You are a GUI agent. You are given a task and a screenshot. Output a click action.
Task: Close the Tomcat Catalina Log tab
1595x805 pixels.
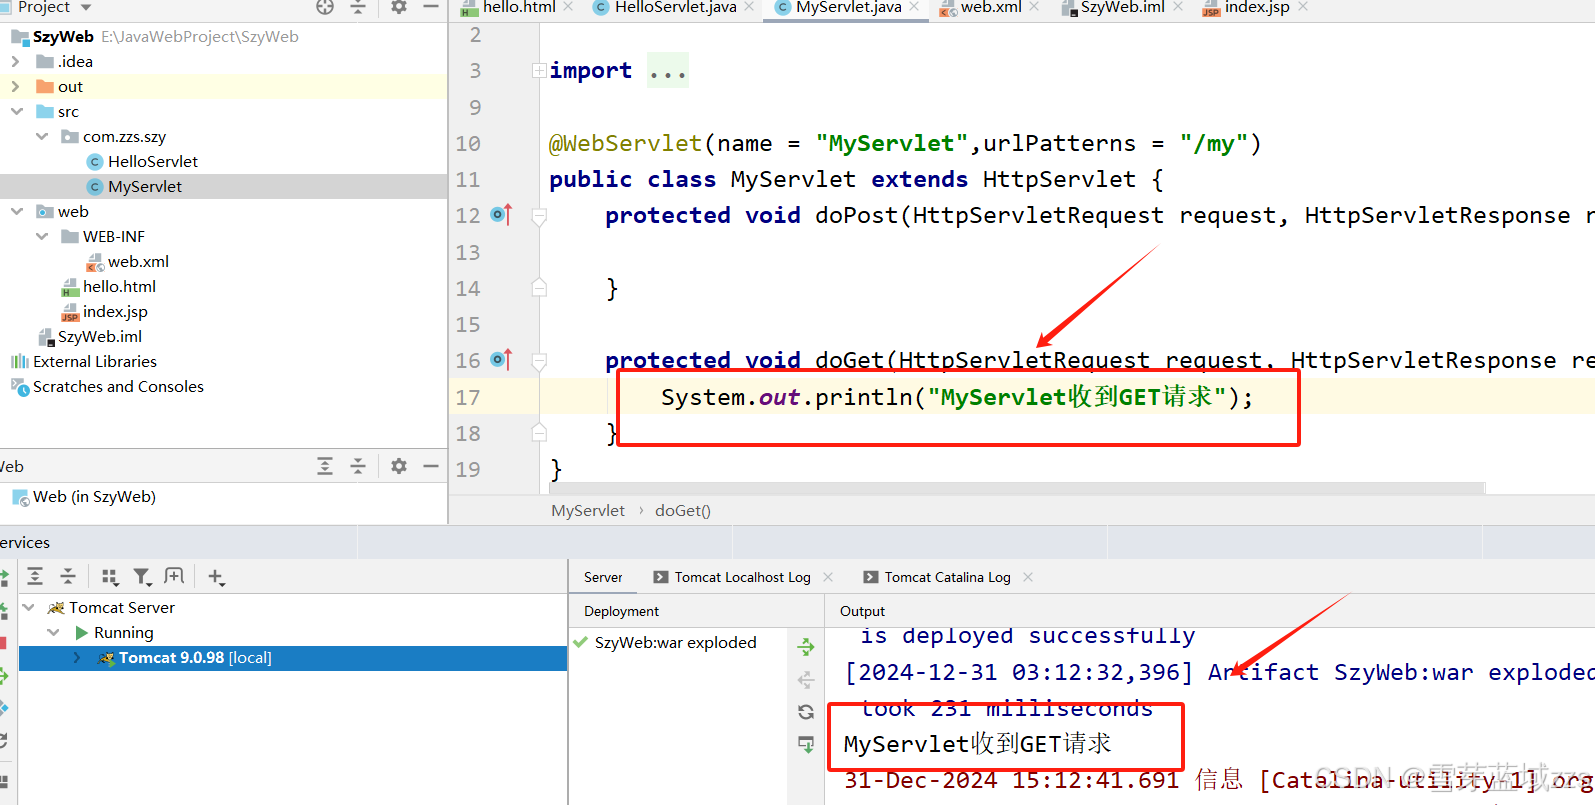[x=1028, y=577]
